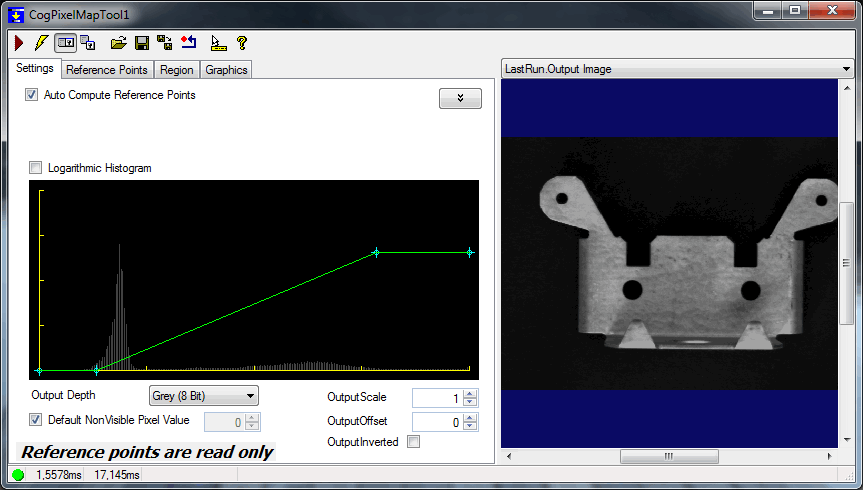Toggle the local image display button
Viewport: 863px width, 490px height.
[65, 43]
